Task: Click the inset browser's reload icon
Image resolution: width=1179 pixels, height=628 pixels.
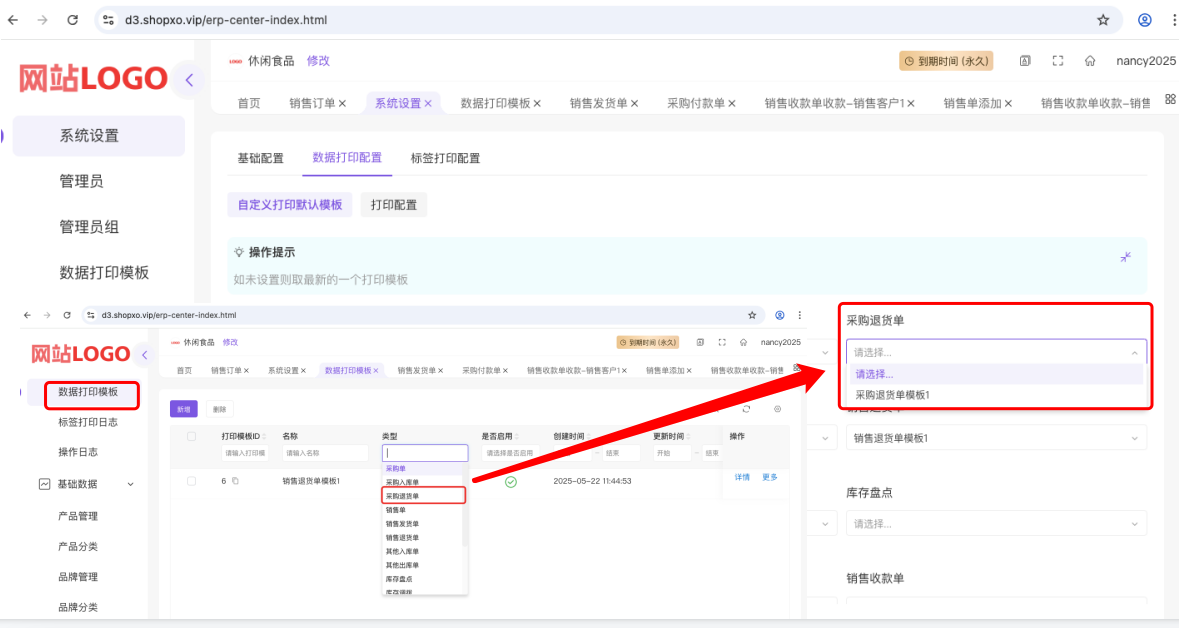Action: pyautogui.click(x=67, y=315)
